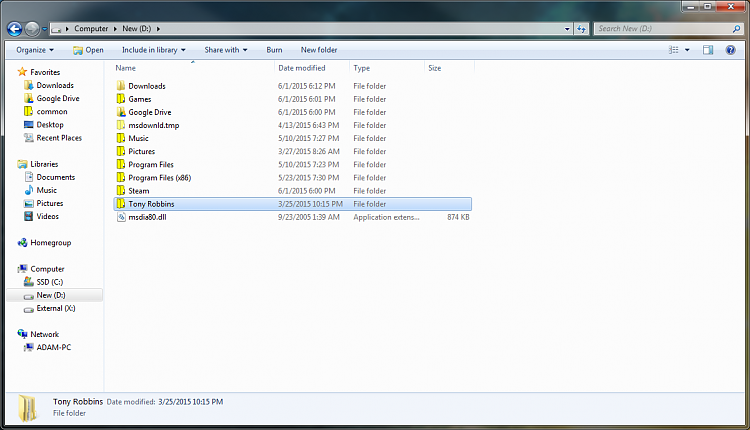This screenshot has height=430, width=750.
Task: Open the Include in library menu
Action: (x=154, y=50)
